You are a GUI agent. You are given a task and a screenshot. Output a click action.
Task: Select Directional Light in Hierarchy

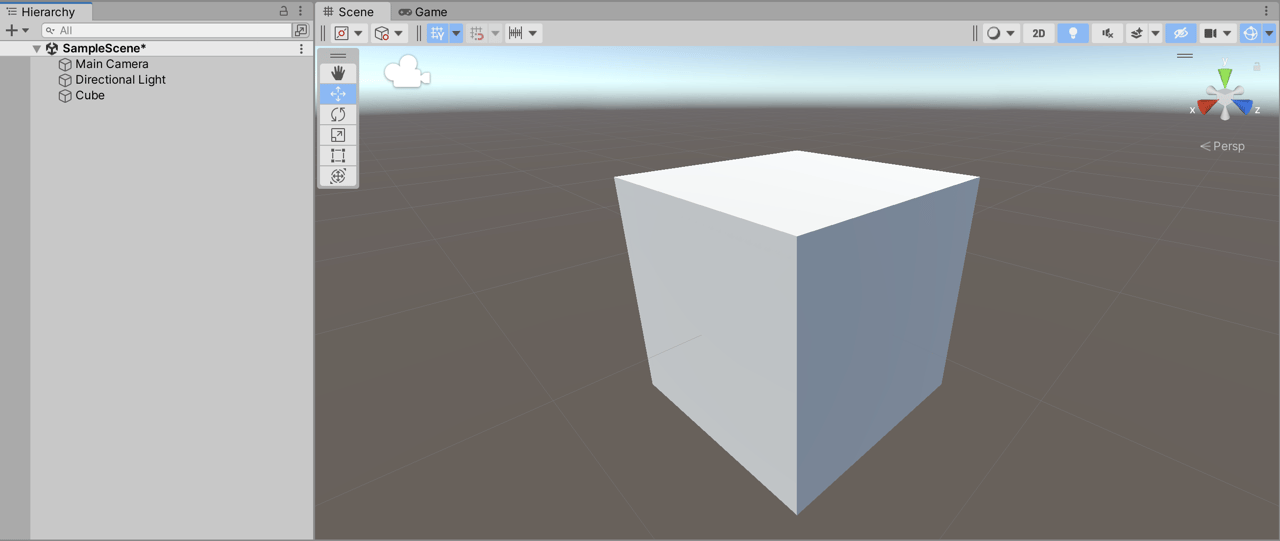click(121, 80)
